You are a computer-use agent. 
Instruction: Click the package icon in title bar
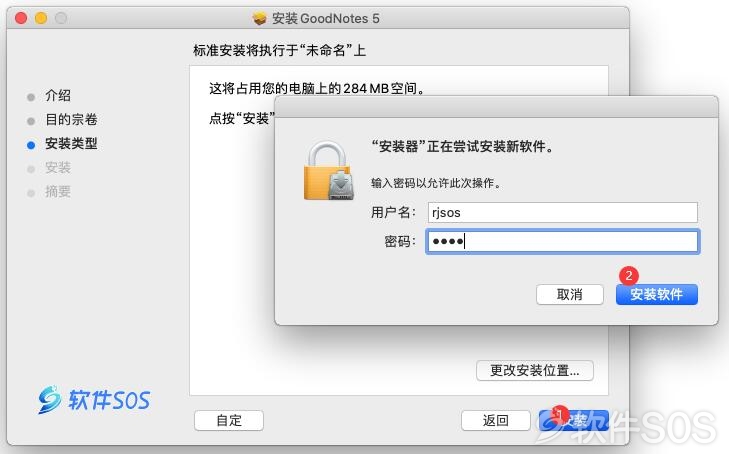[259, 19]
